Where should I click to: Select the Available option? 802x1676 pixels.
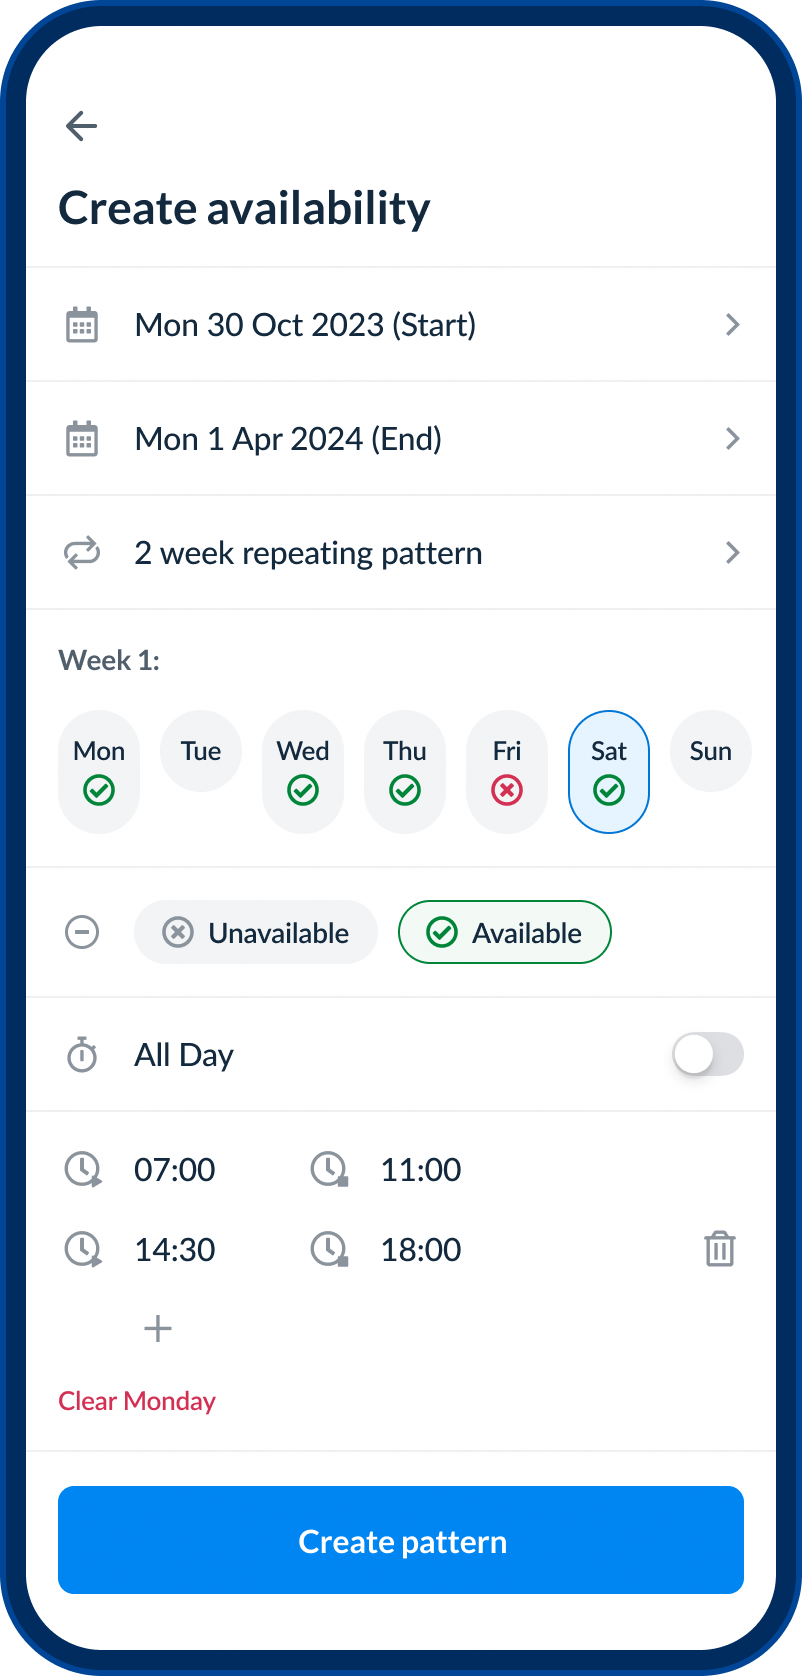[504, 933]
